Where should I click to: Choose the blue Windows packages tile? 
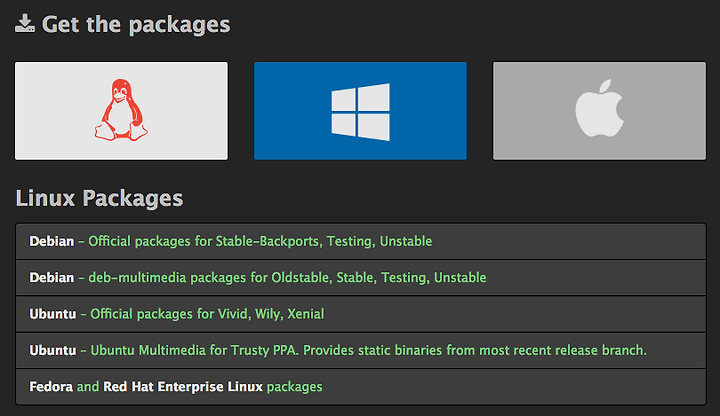tap(360, 111)
